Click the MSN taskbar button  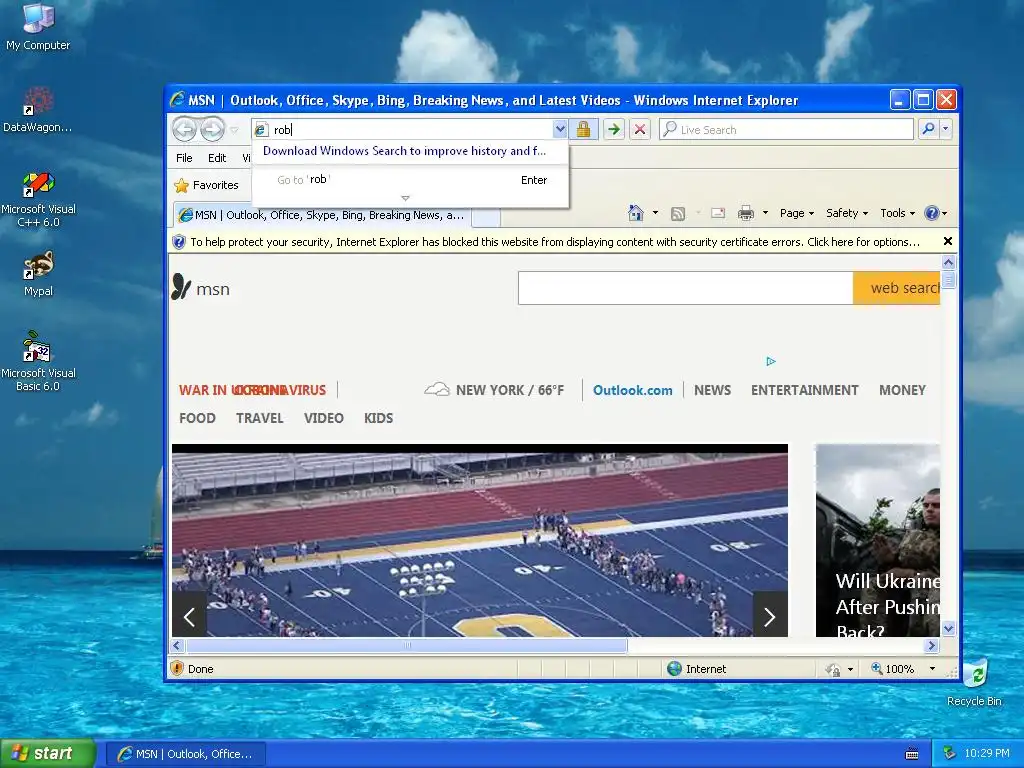(x=185, y=754)
